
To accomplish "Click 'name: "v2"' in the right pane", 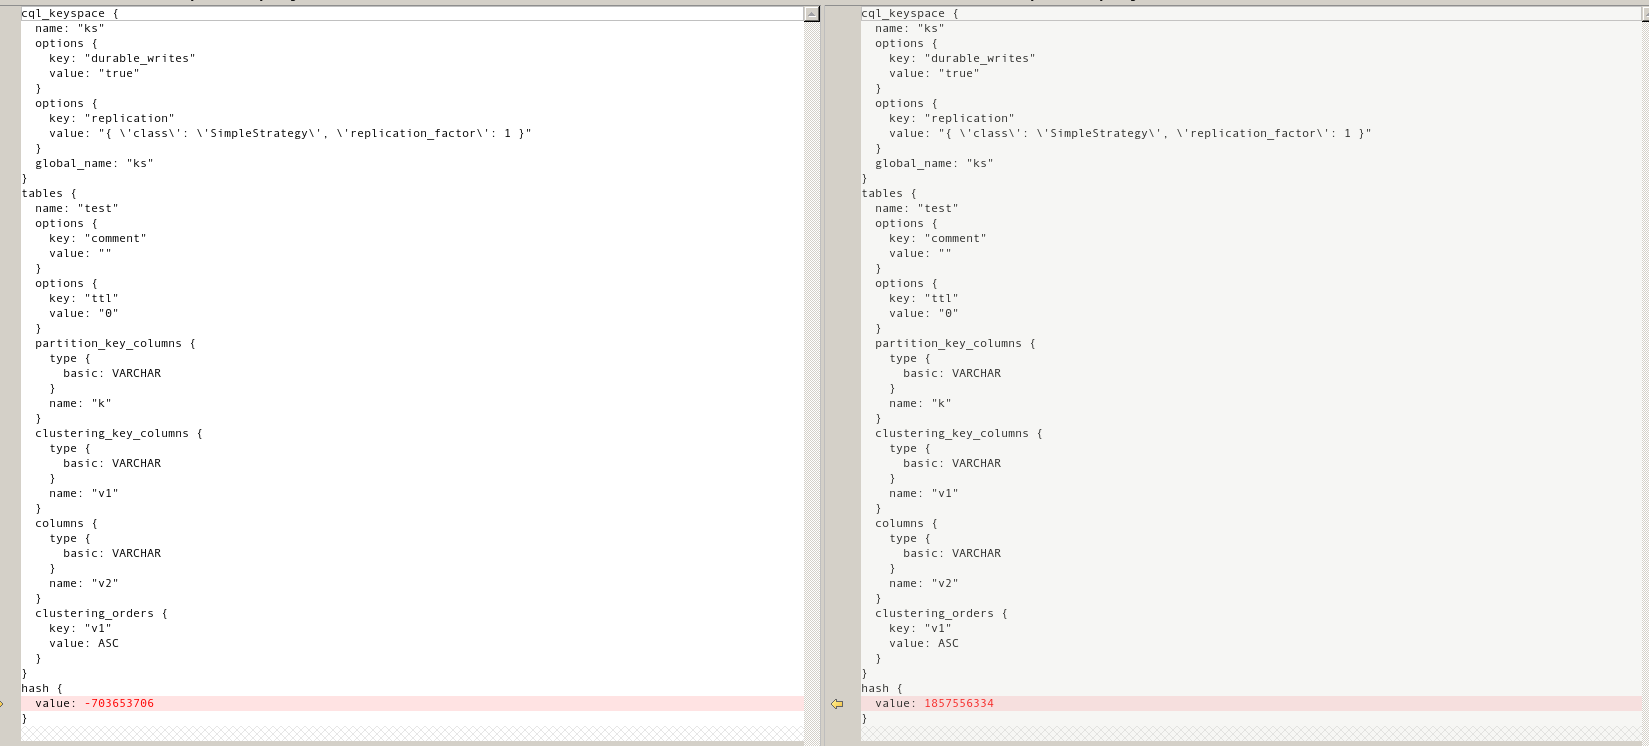I will 923,584.
